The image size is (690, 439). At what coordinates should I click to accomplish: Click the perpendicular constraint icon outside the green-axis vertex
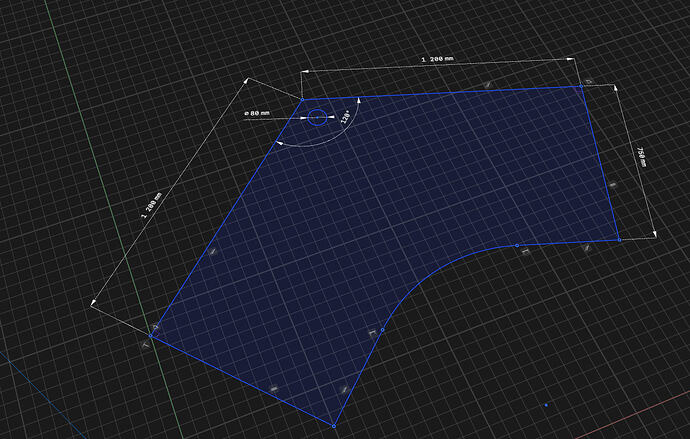tap(146, 345)
